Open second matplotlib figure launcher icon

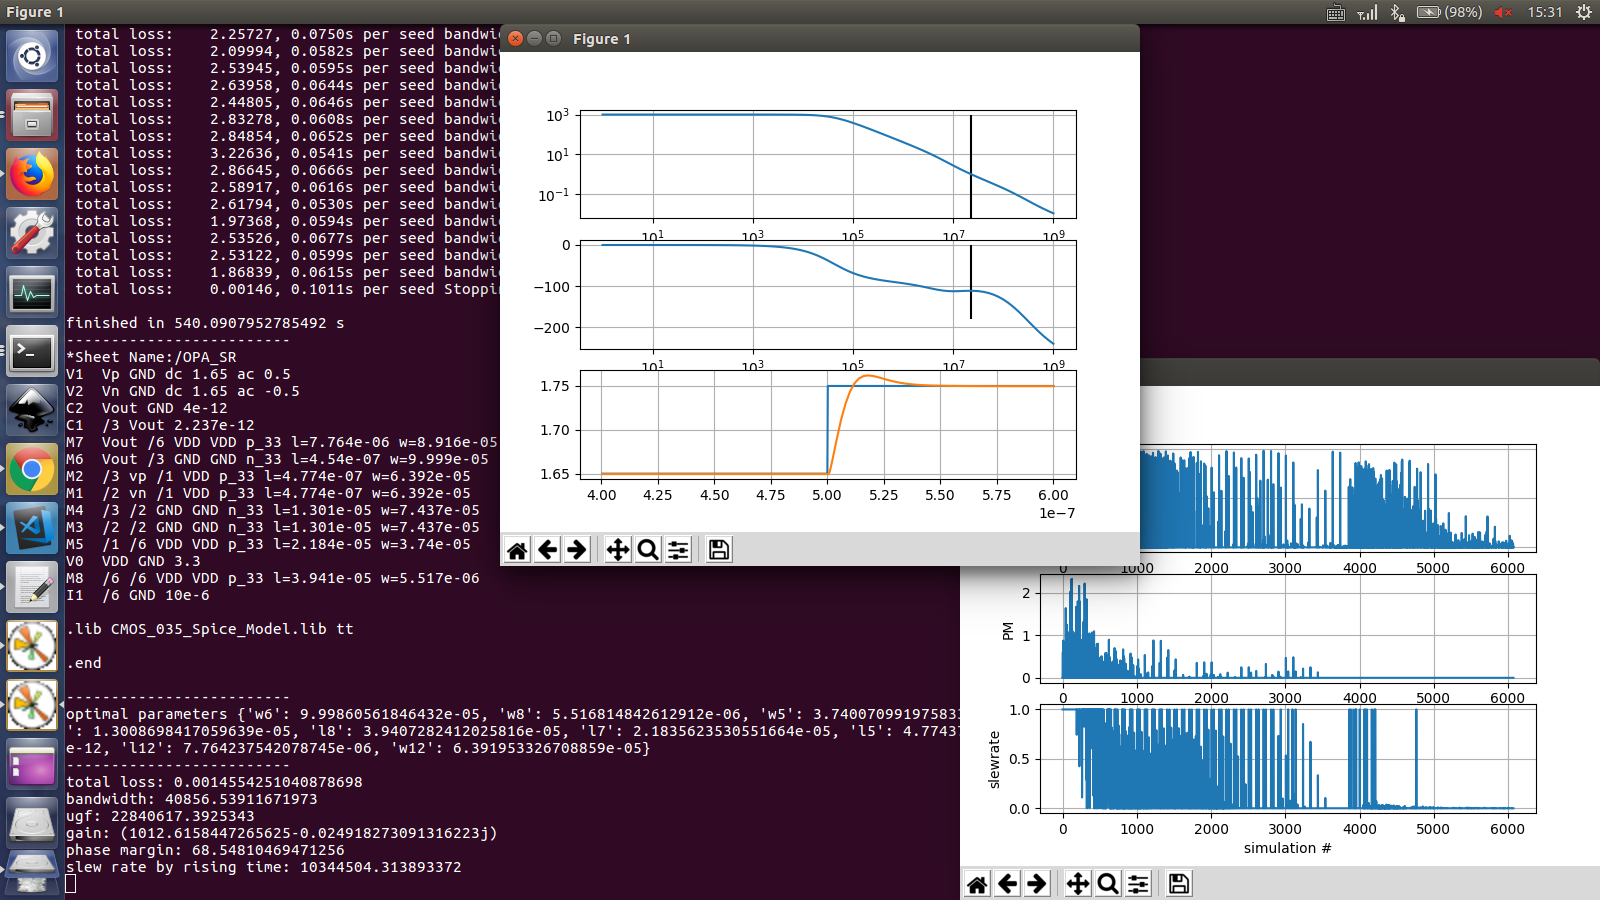[32, 705]
